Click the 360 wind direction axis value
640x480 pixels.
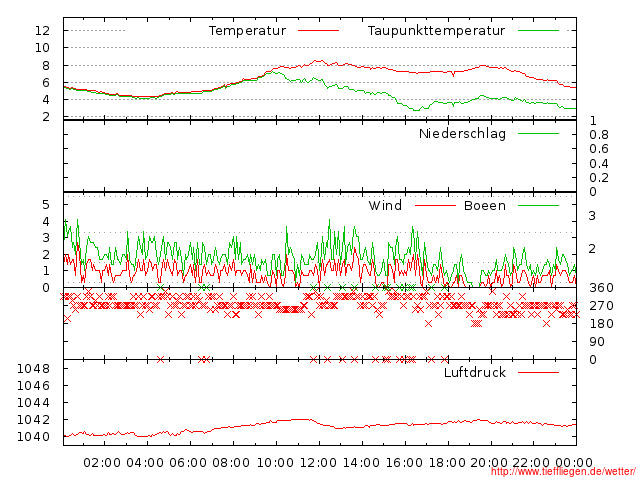(x=601, y=288)
